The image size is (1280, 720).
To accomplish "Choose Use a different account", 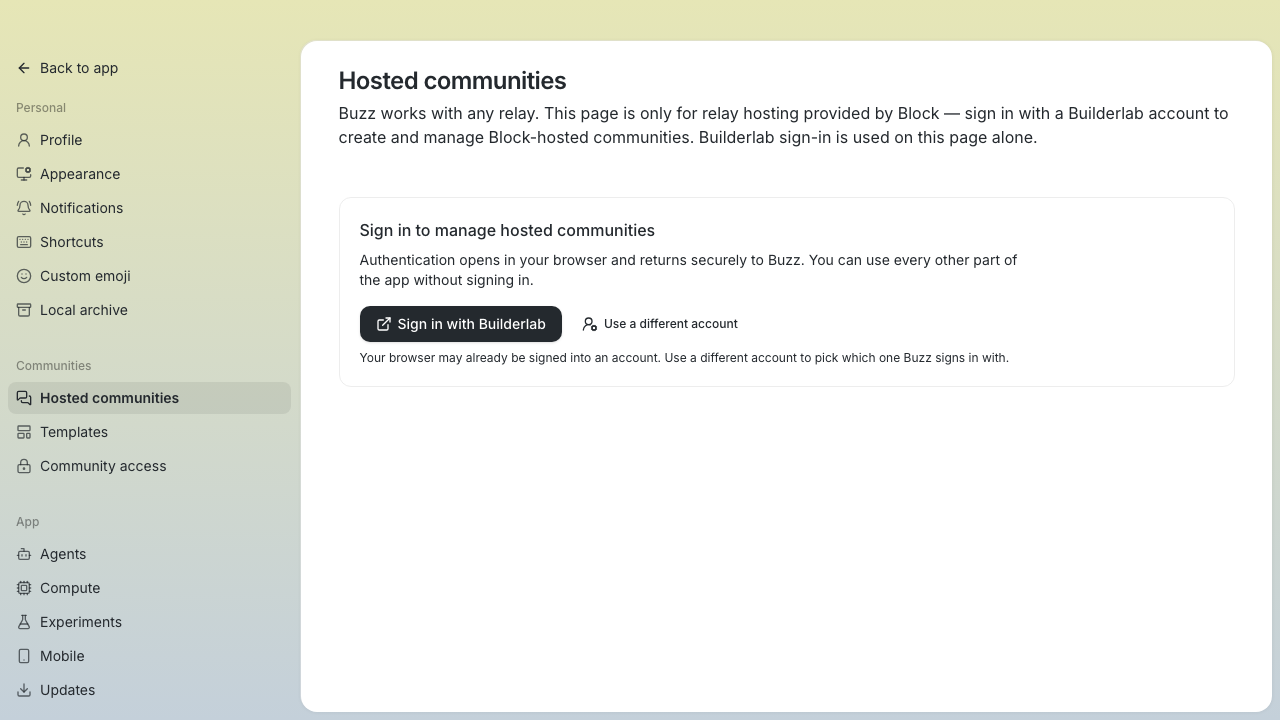I will pos(660,324).
